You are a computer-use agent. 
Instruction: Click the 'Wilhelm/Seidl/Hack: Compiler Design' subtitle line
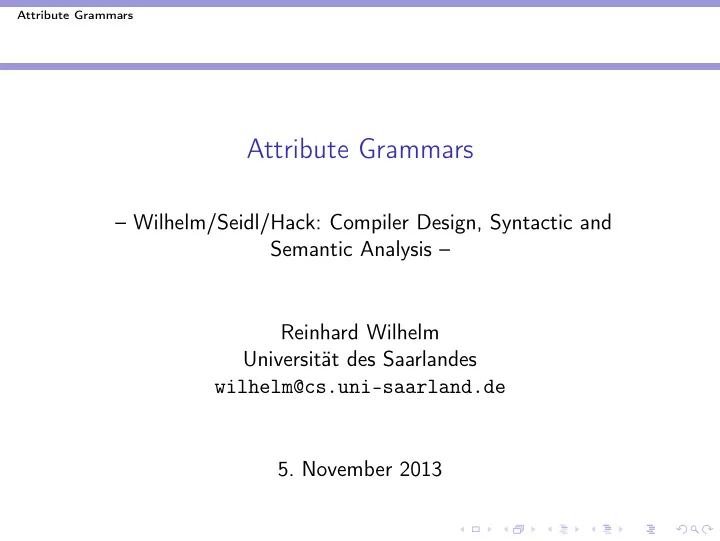pyautogui.click(x=363, y=223)
